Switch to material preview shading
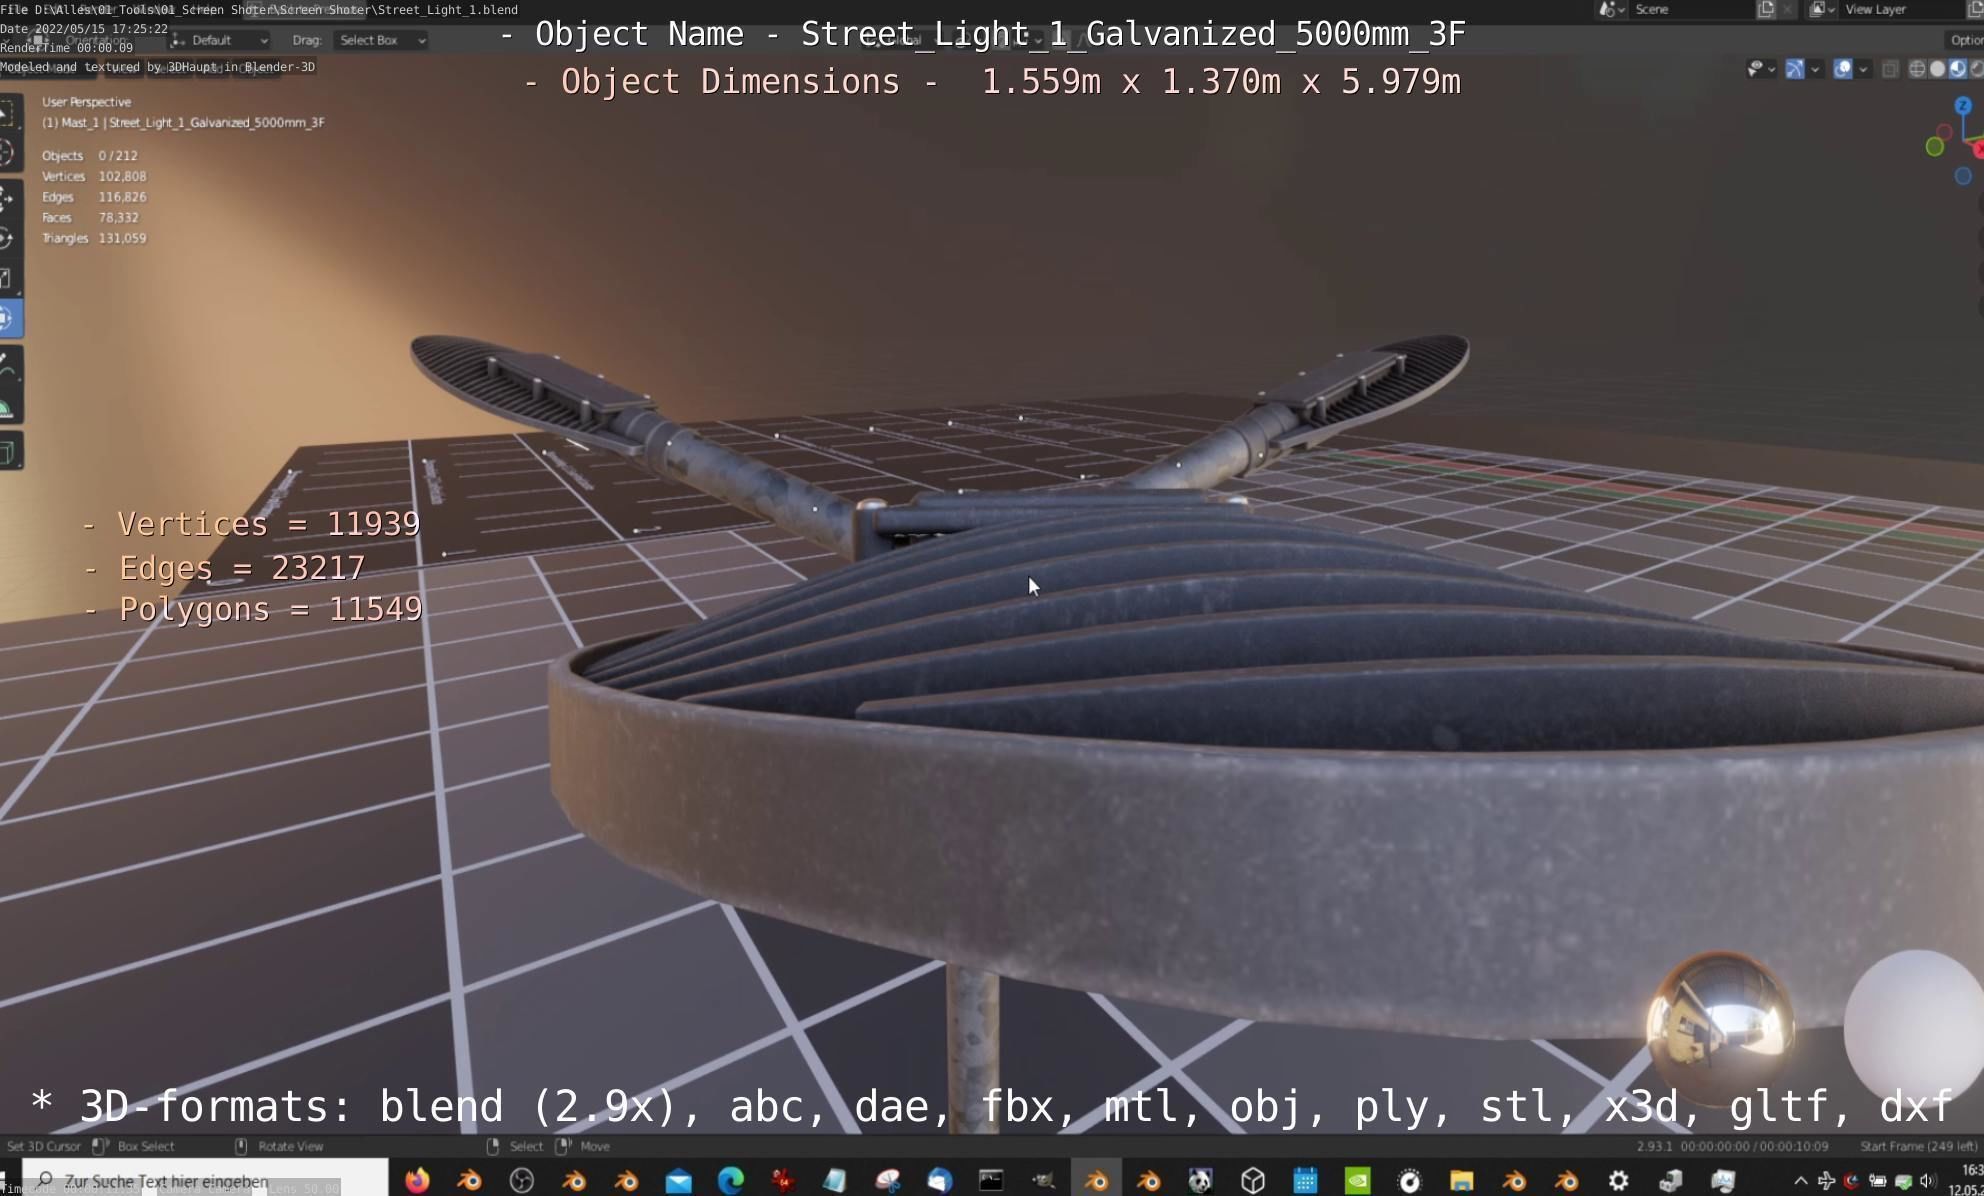The width and height of the screenshot is (1984, 1196). [x=1957, y=69]
